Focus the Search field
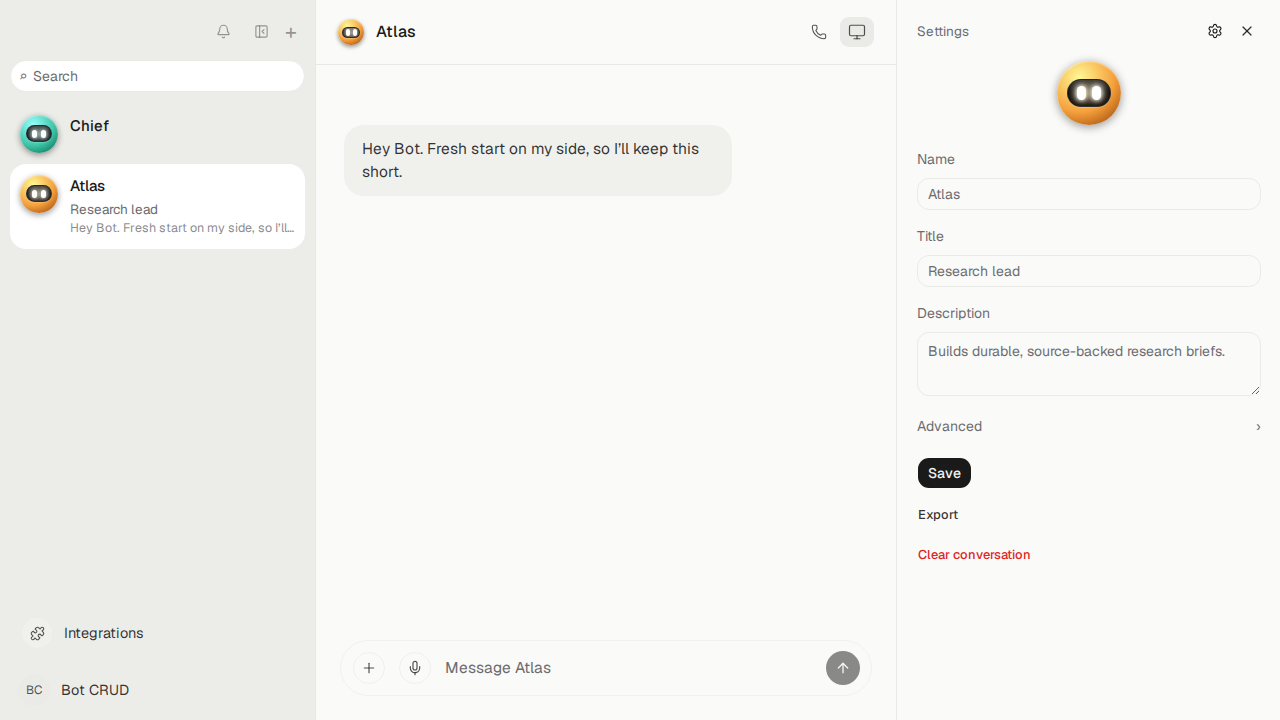The image size is (1280, 720). (157, 76)
